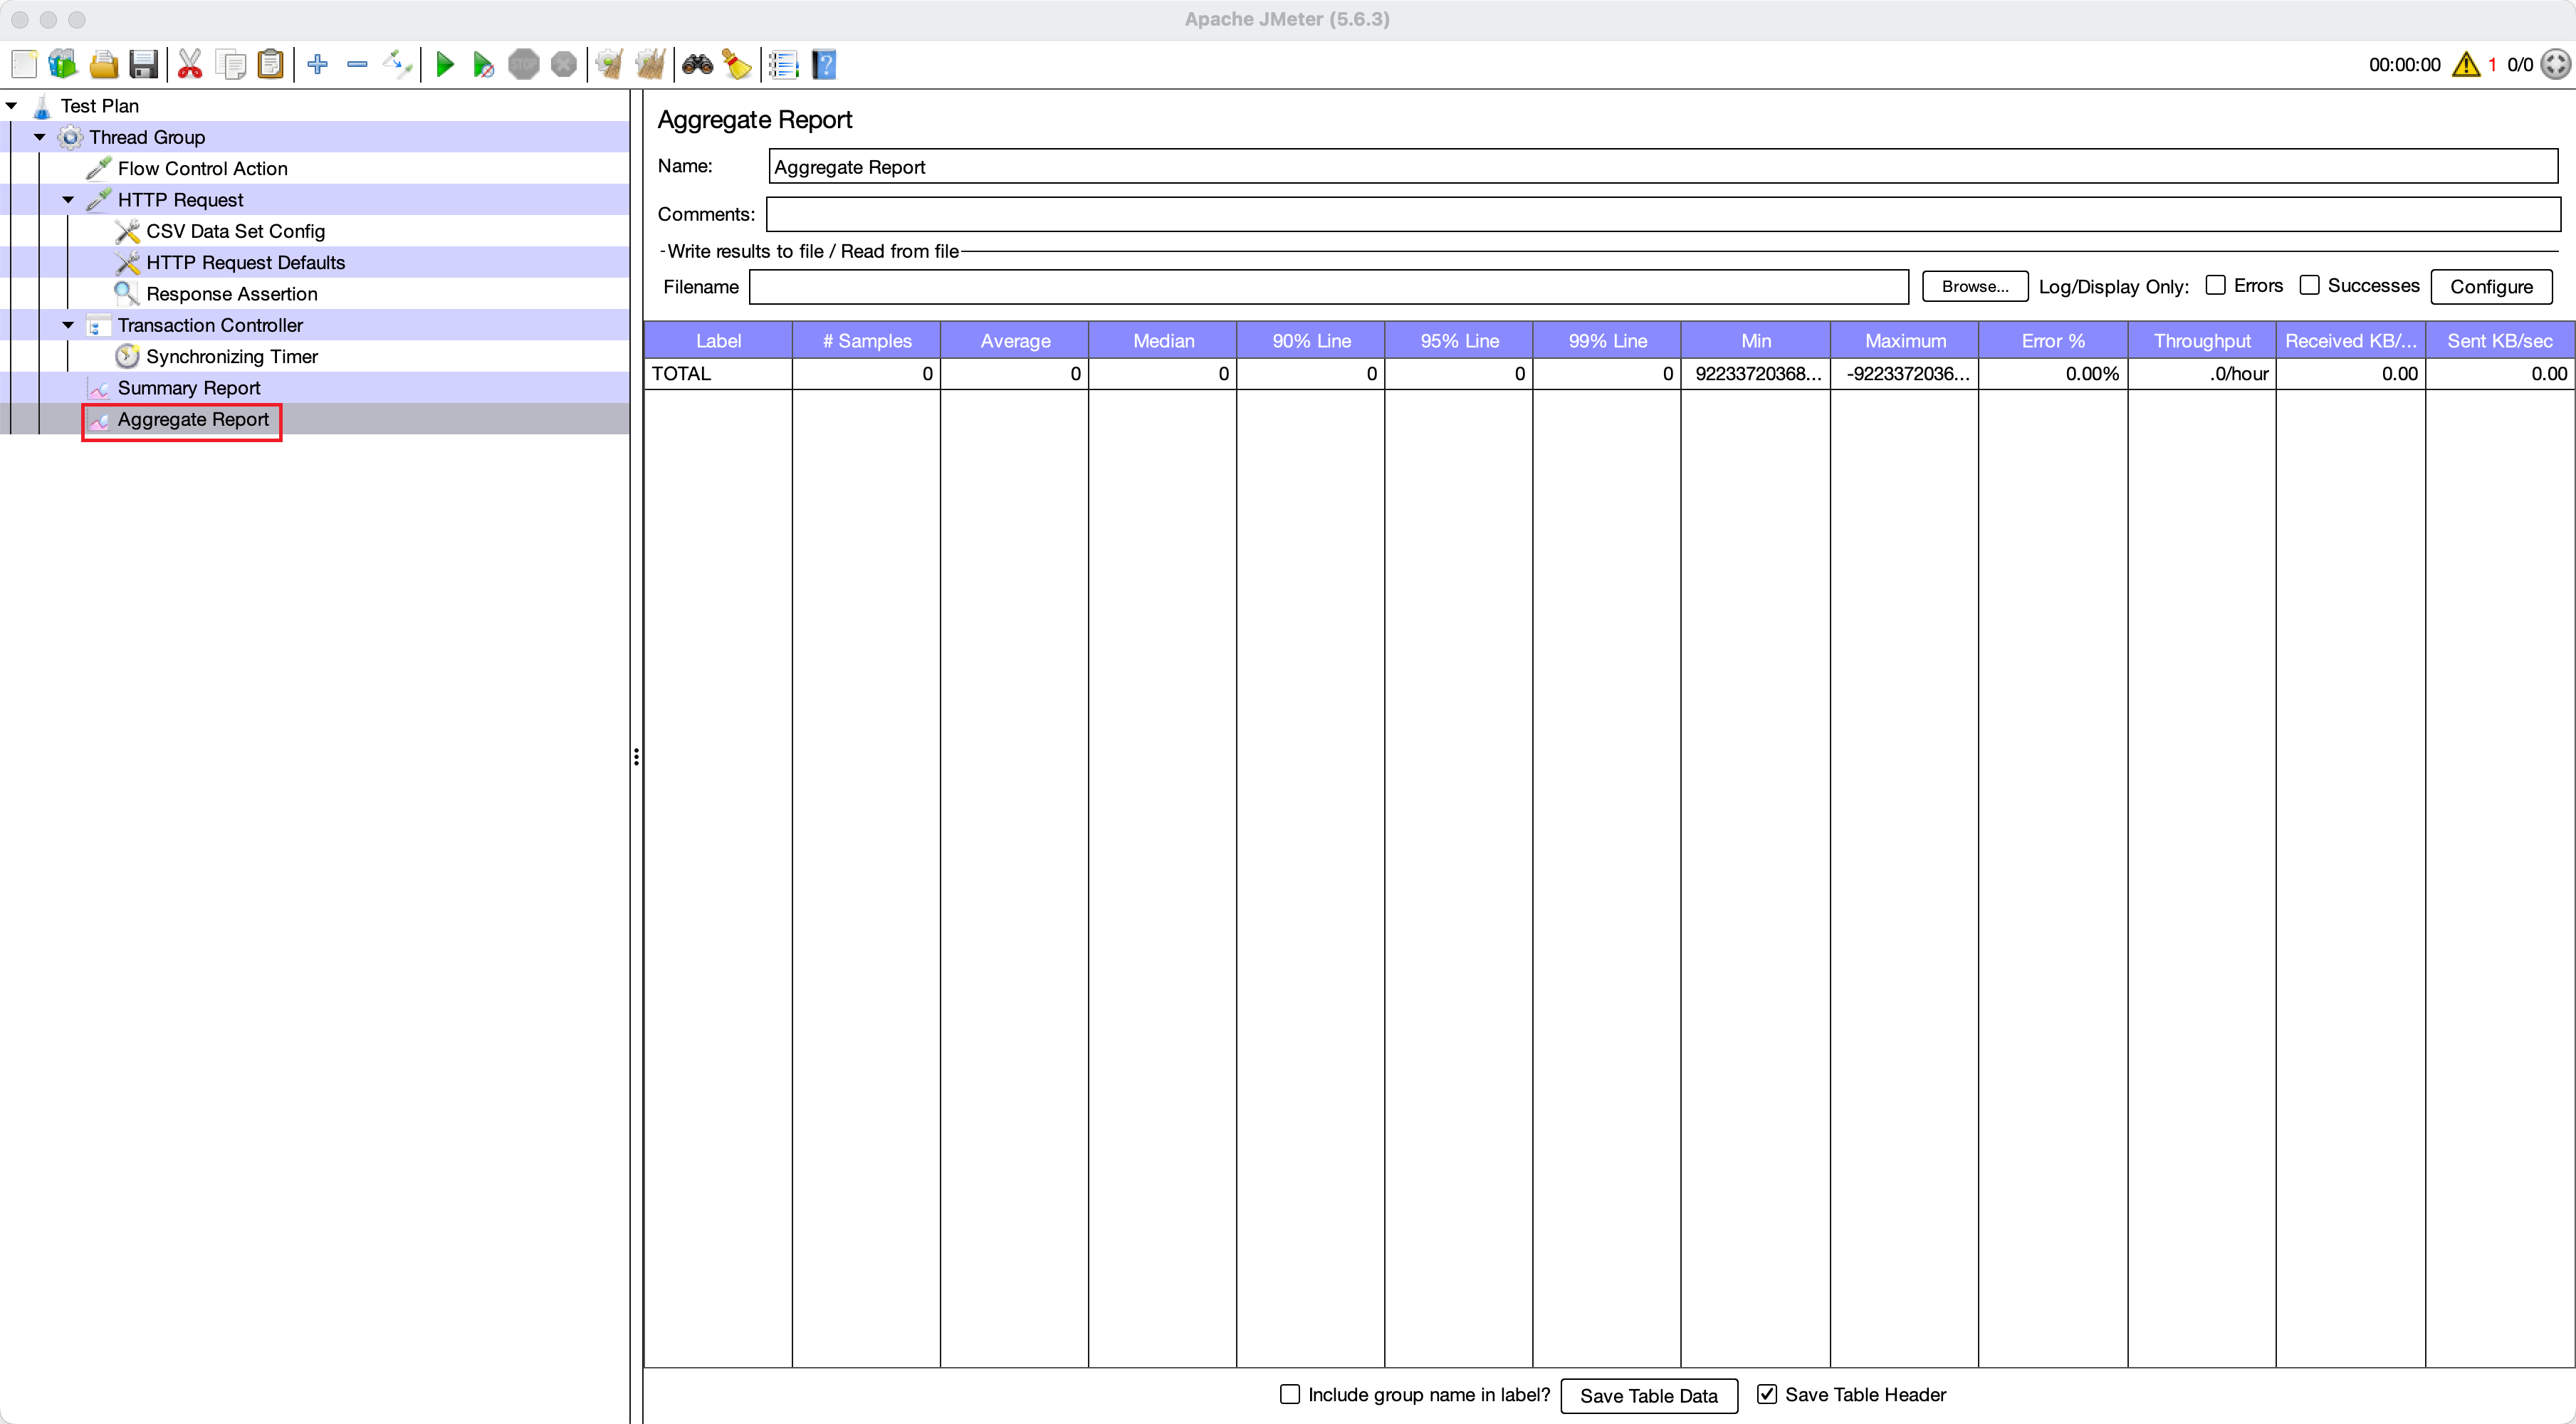Sort by the Median column header
Screen dimensions: 2576x1424
pos(1163,341)
